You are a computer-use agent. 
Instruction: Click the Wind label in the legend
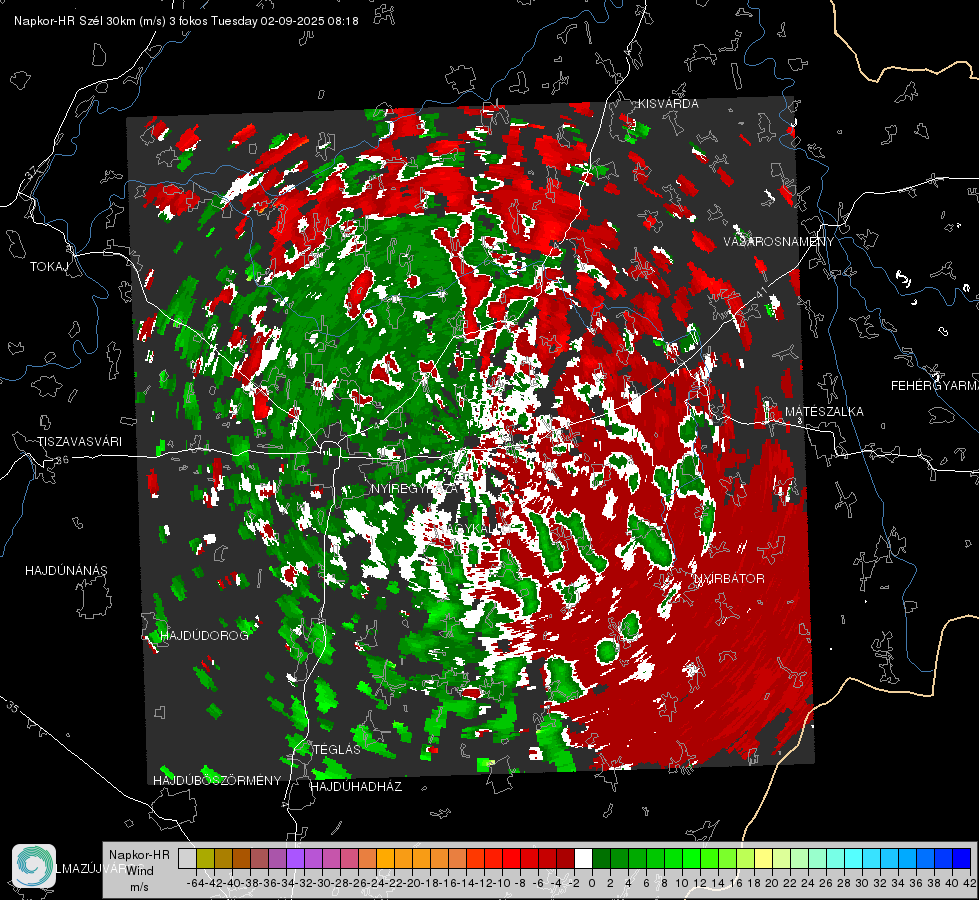tap(140, 871)
